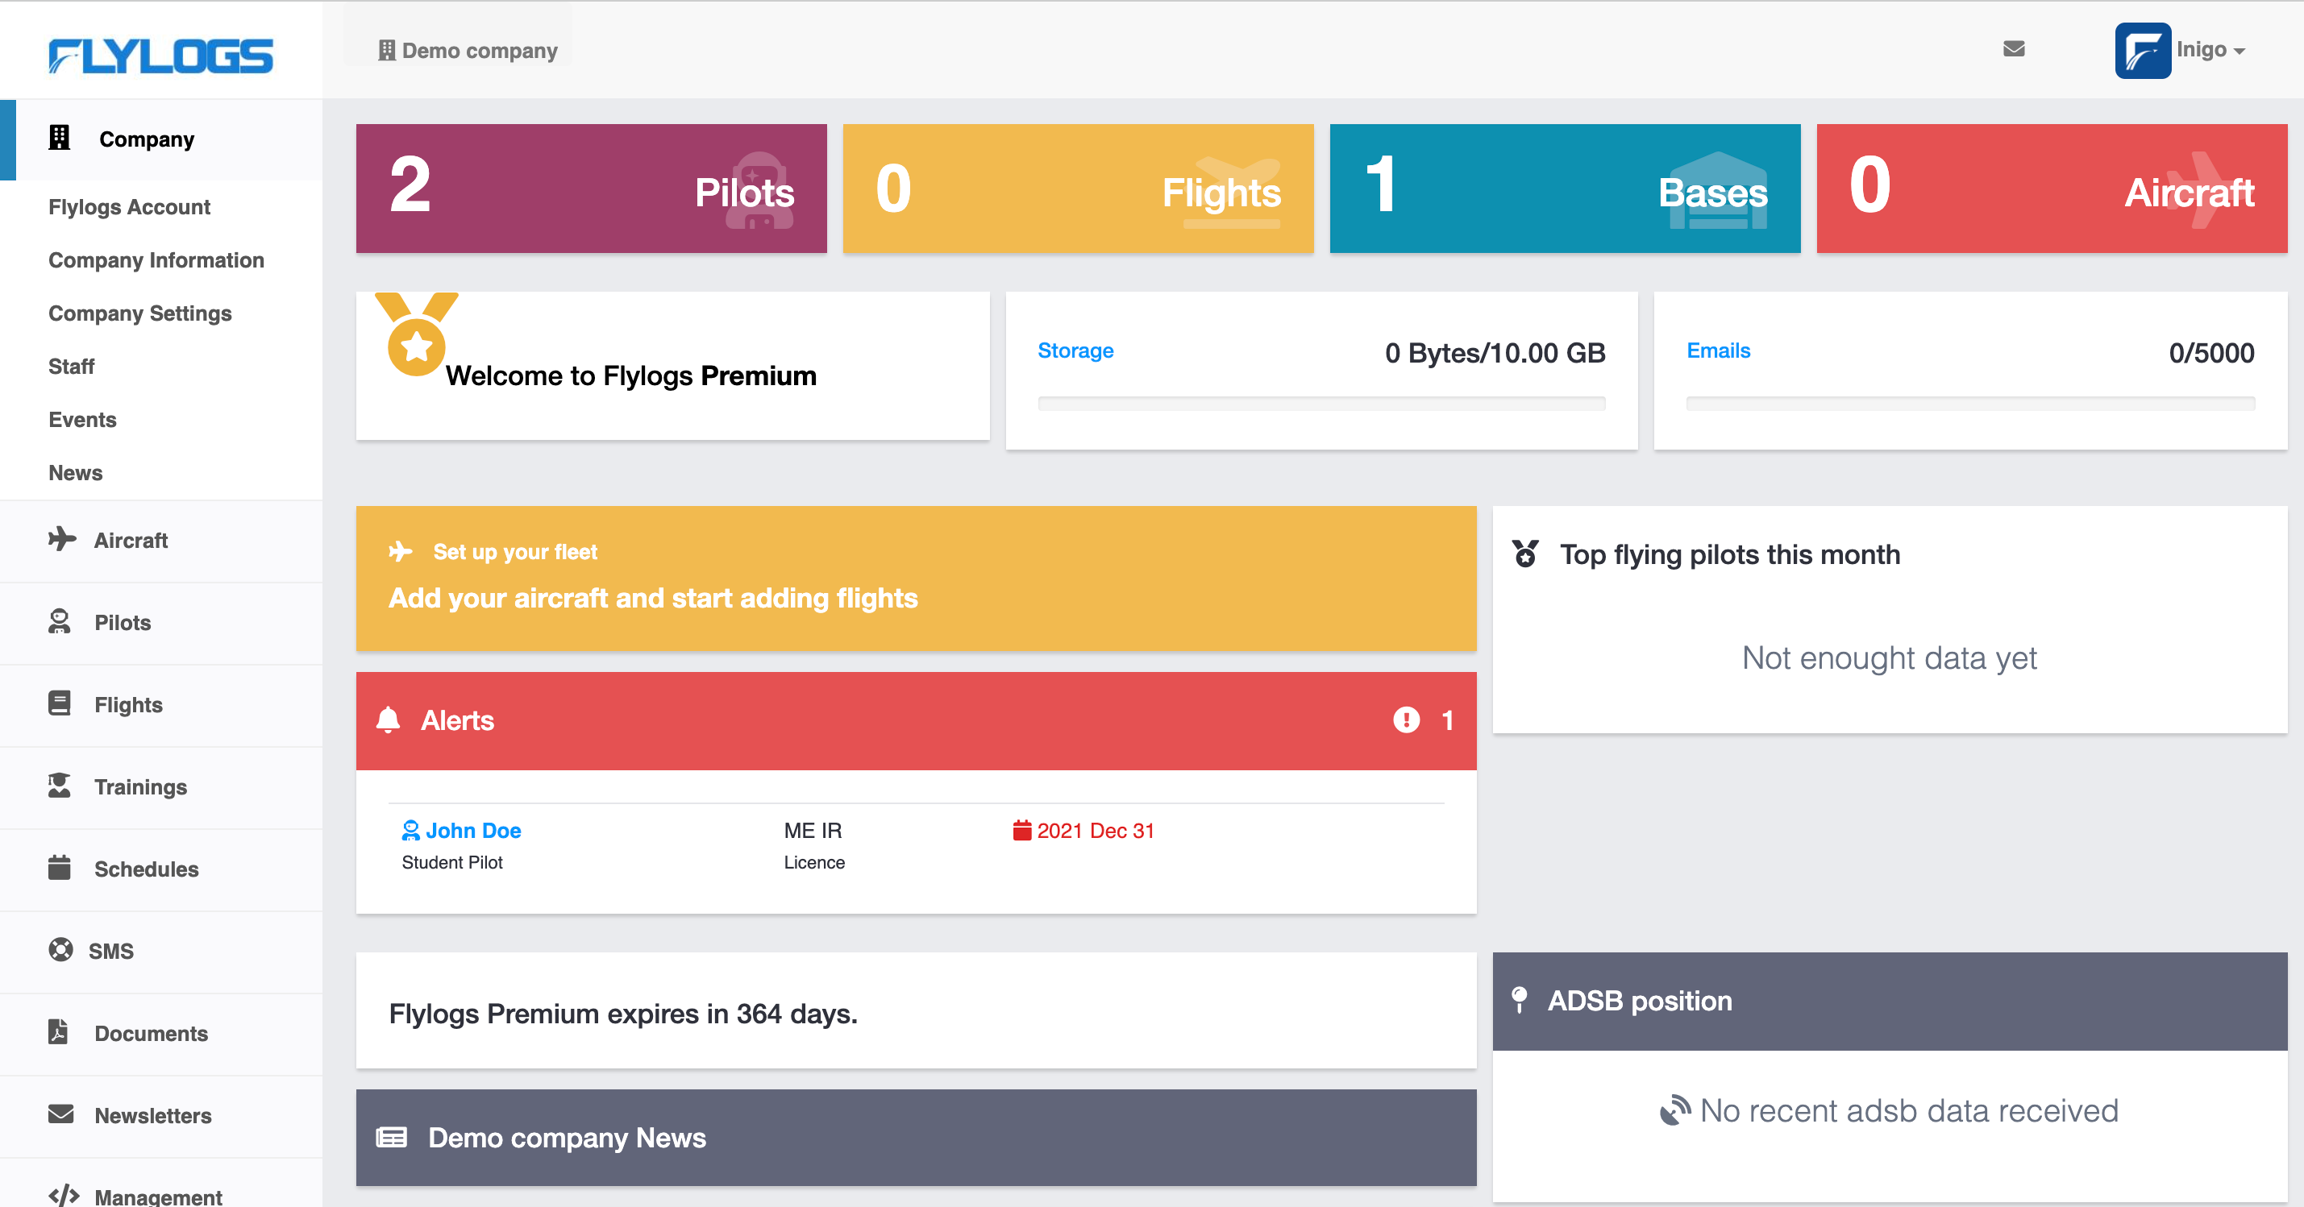Viewport: 2304px width, 1207px height.
Task: Click the Flylogs logo
Action: coord(161,56)
